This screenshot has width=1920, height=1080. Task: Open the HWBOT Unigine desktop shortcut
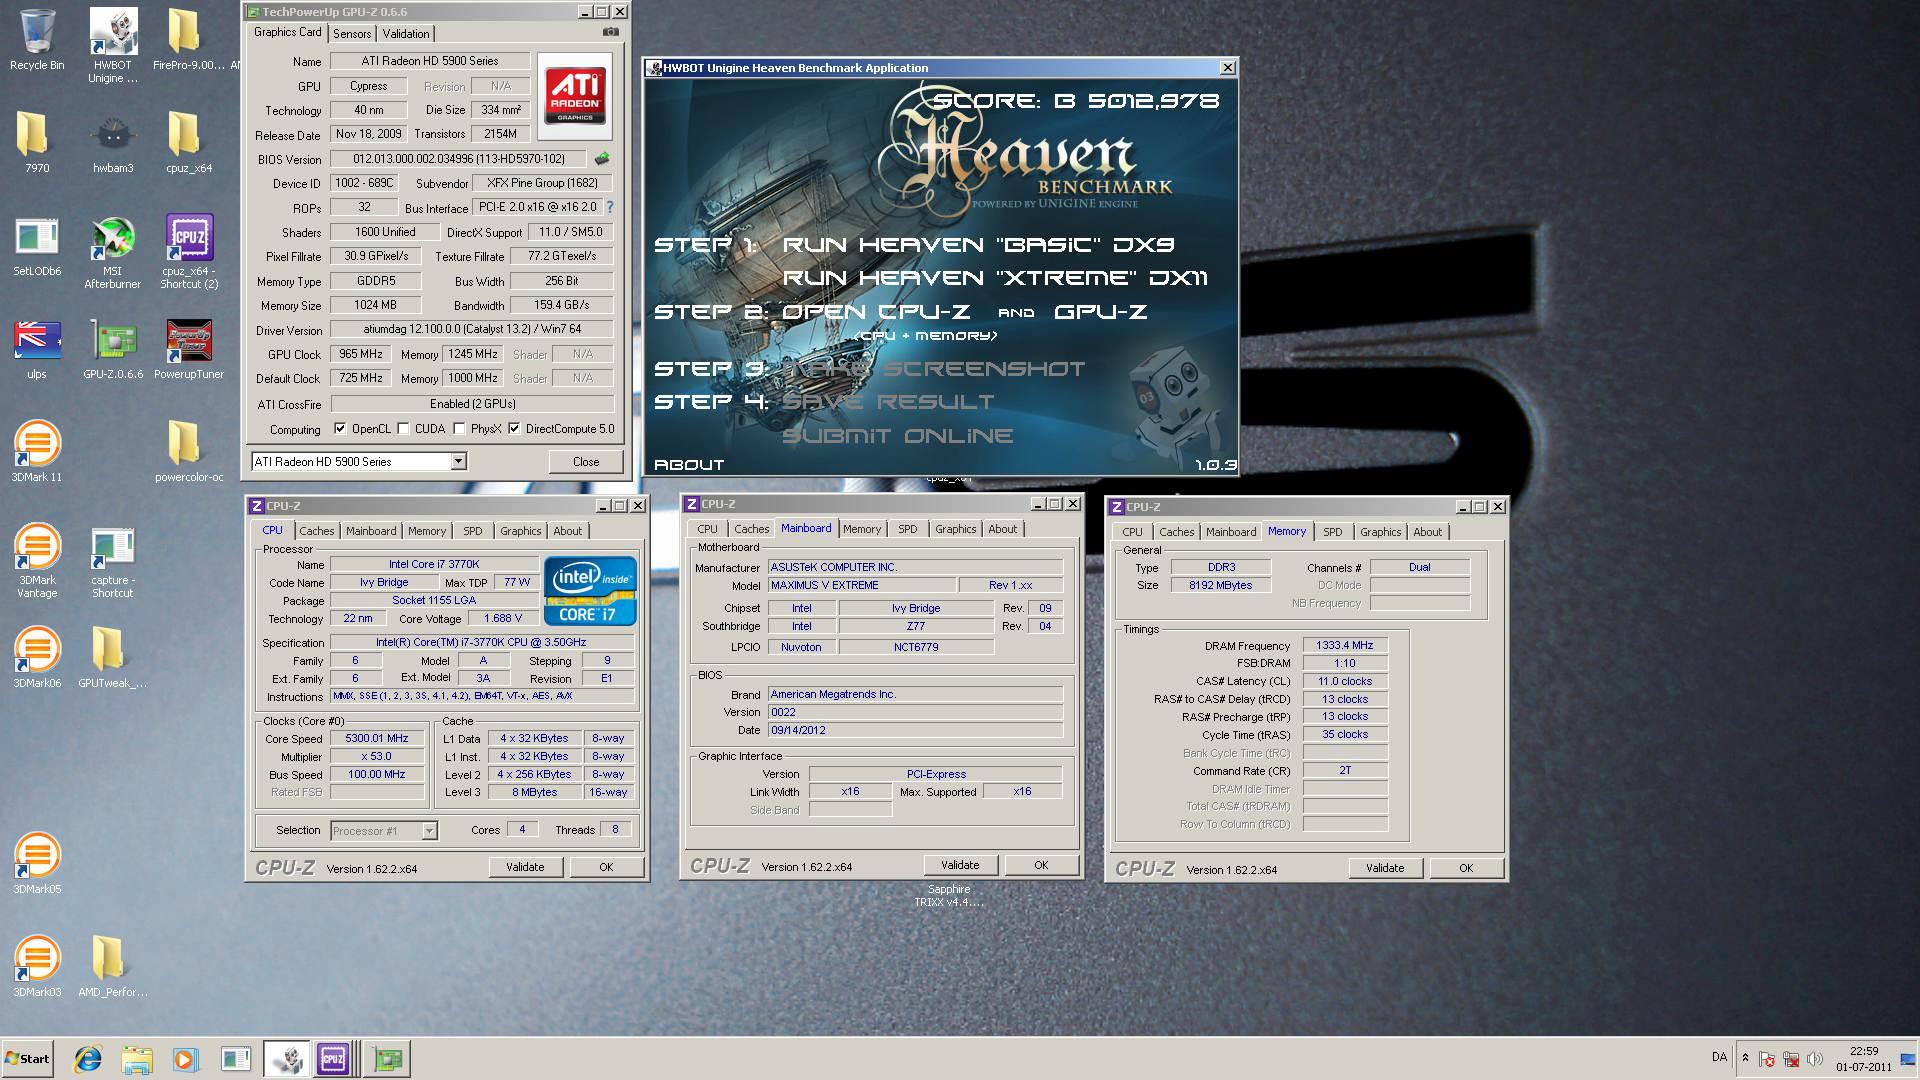(113, 46)
